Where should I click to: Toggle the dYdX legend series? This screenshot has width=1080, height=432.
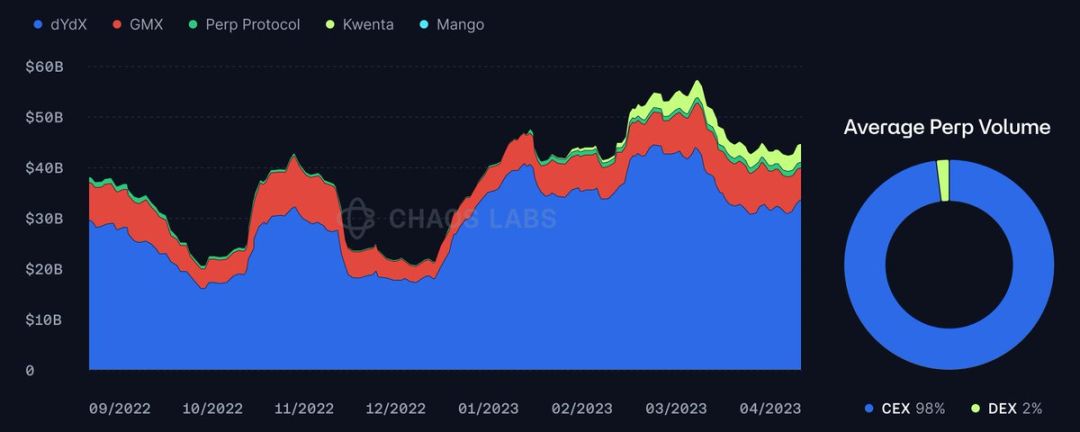click(60, 25)
